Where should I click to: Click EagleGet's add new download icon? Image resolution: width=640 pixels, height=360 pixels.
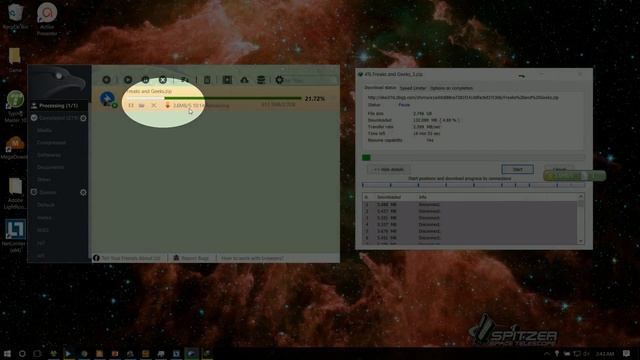tap(107, 80)
